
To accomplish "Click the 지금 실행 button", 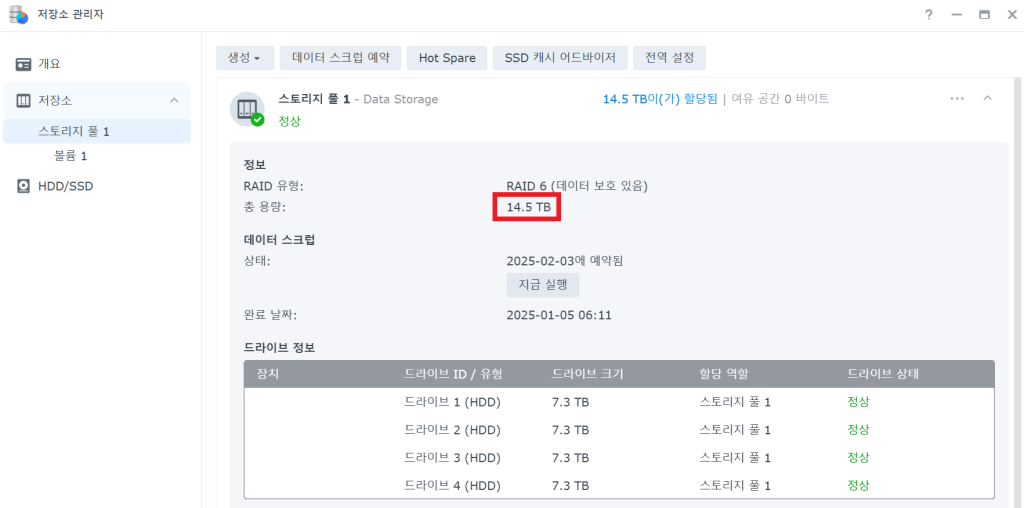I will click(x=543, y=285).
